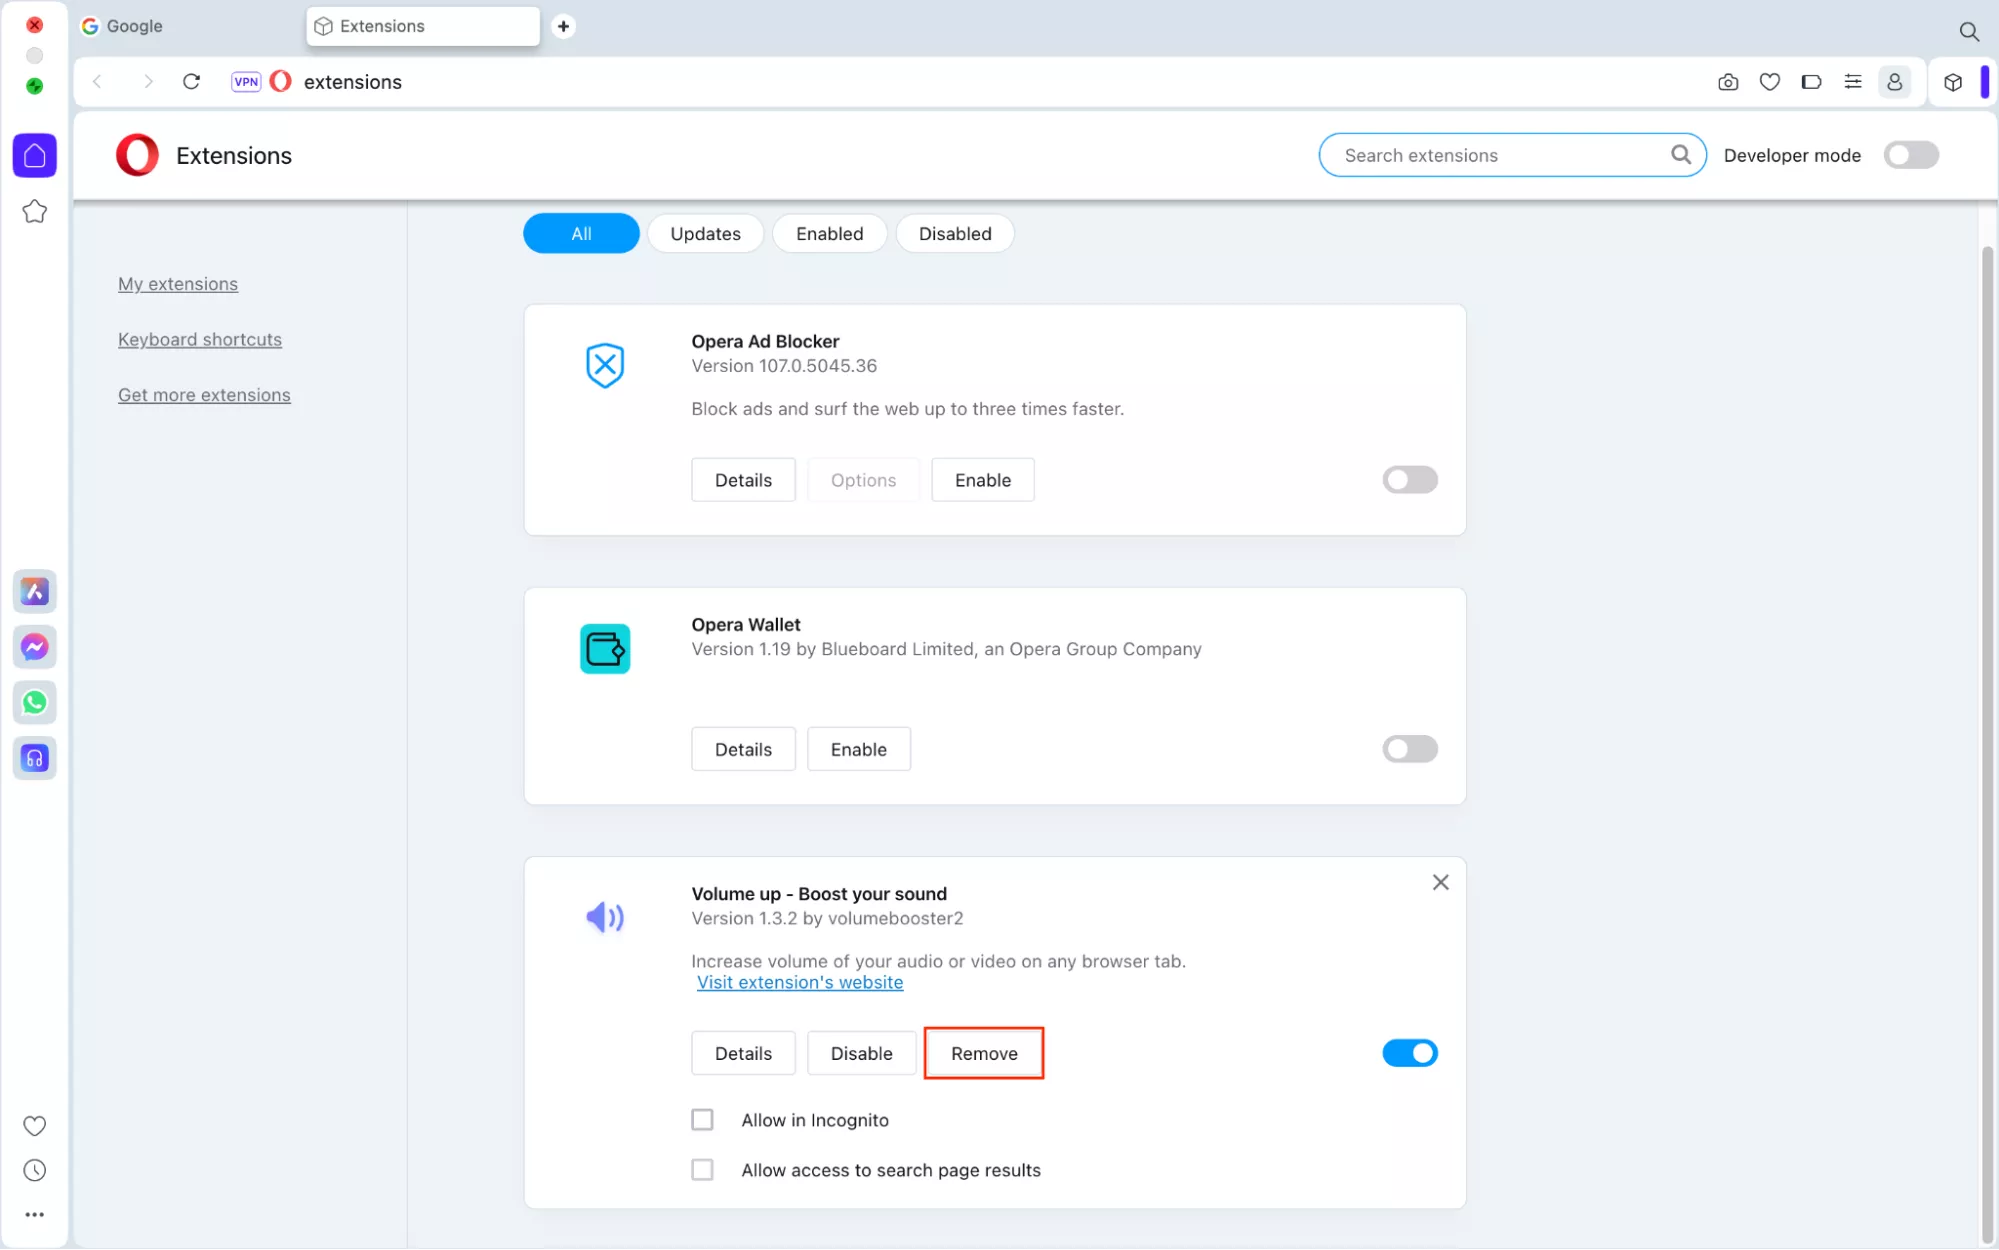Toggle Developer mode switch
The image size is (1999, 1250).
coord(1911,155)
